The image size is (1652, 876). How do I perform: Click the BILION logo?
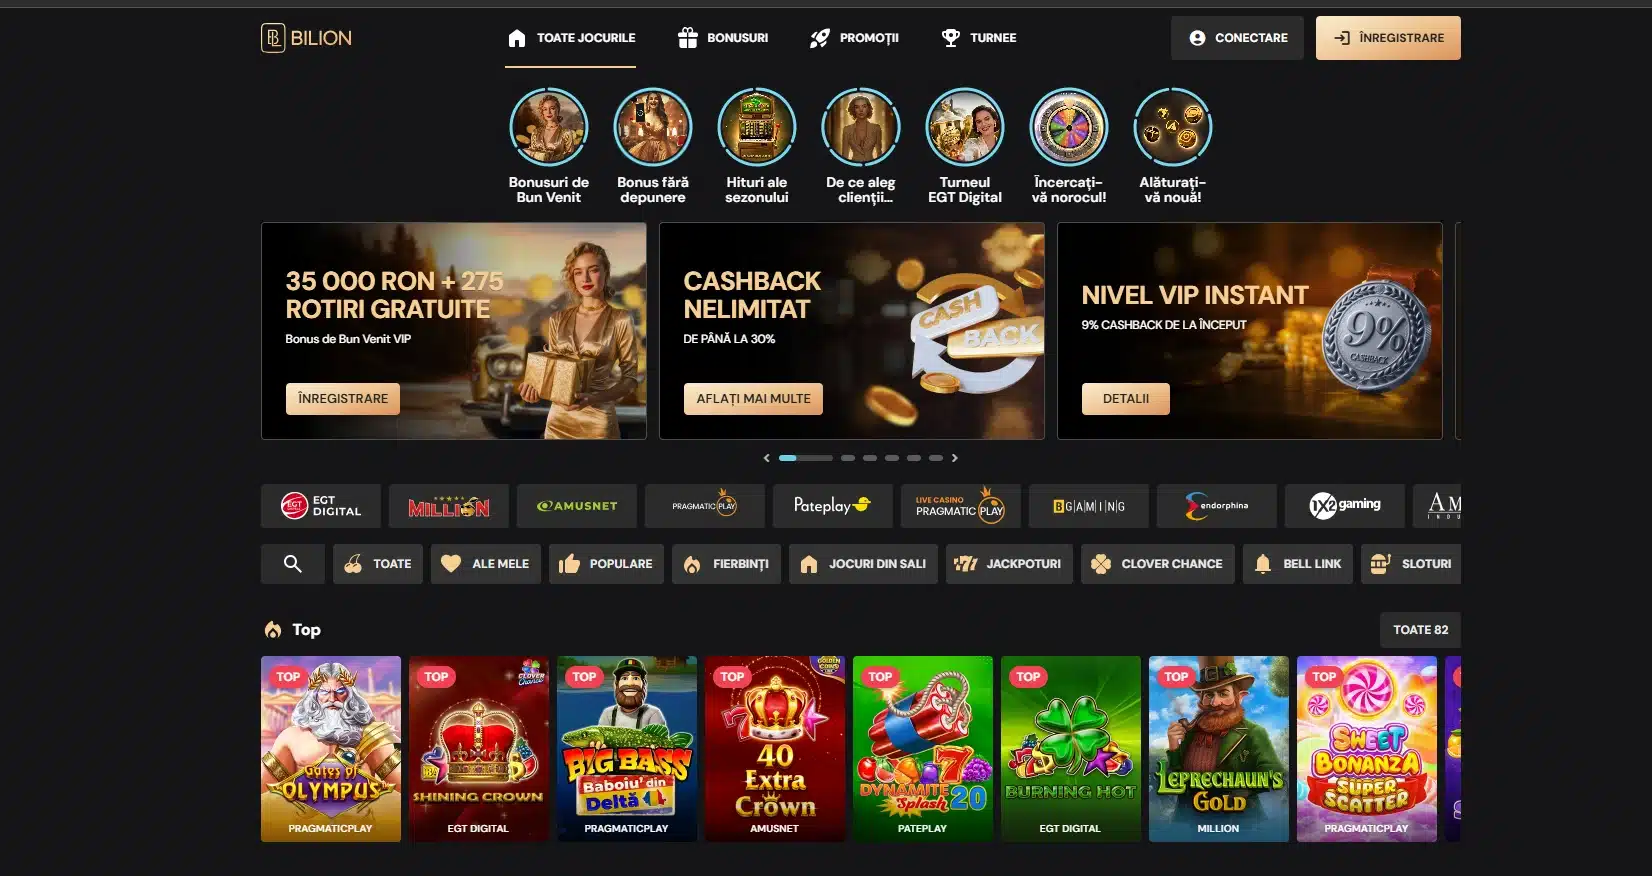point(306,38)
